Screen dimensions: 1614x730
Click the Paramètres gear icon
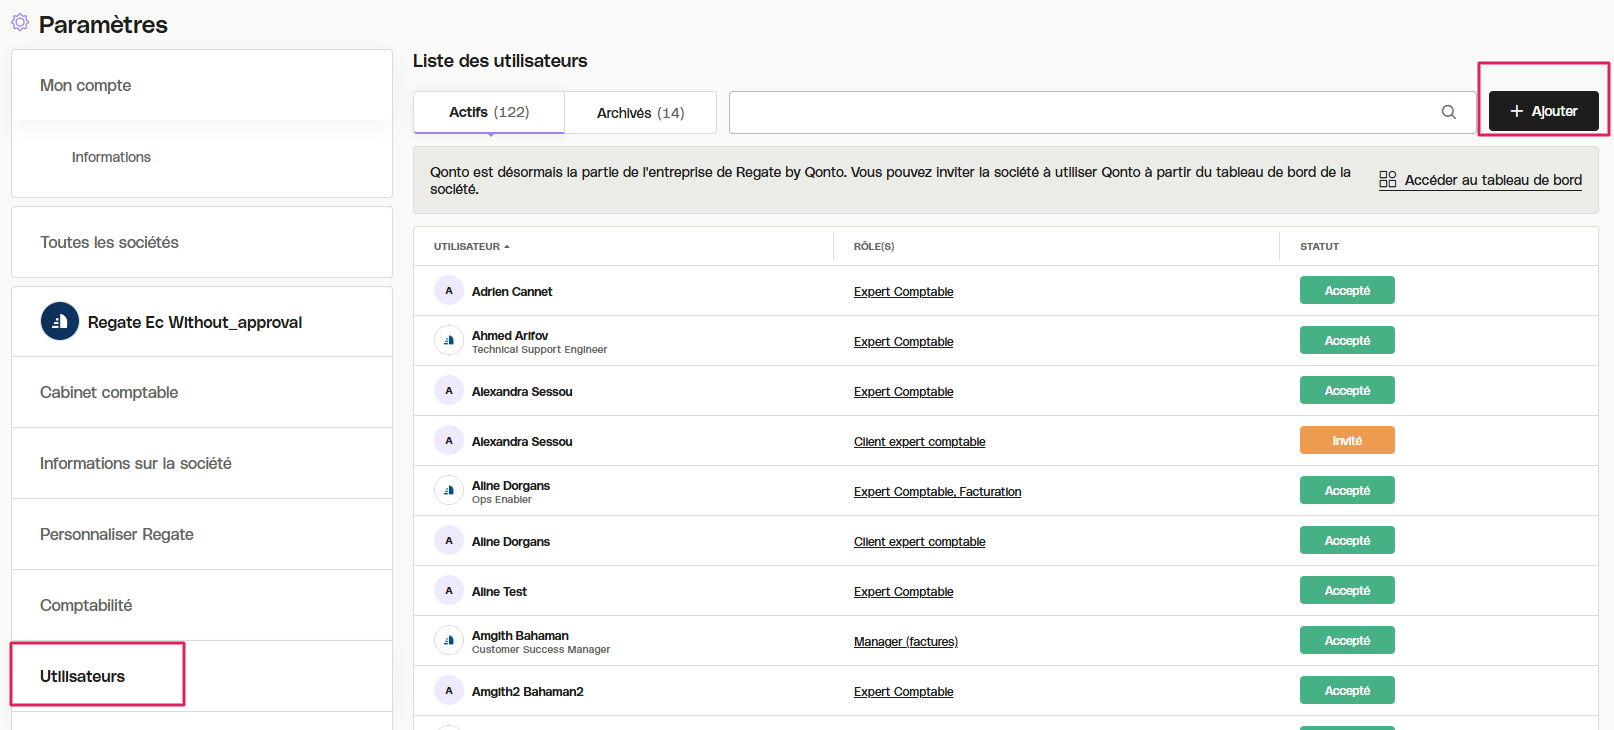(20, 22)
